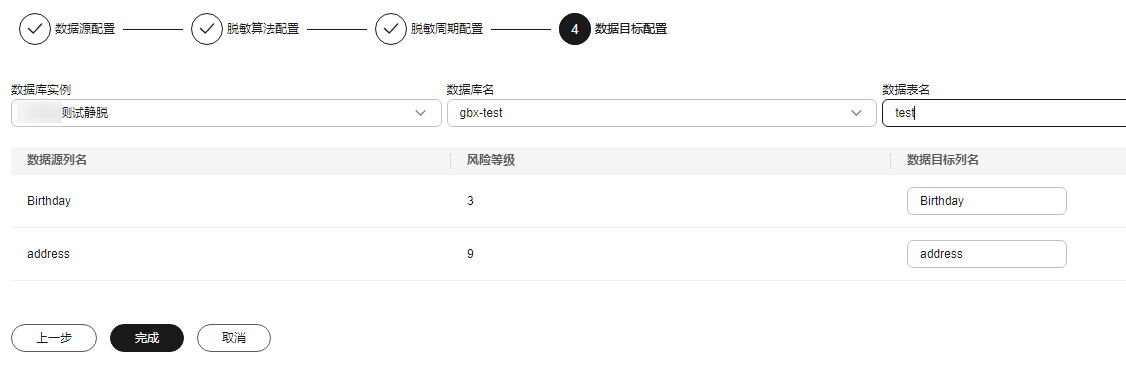Click the Birthday target column name field
The image size is (1126, 365).
[987, 201]
